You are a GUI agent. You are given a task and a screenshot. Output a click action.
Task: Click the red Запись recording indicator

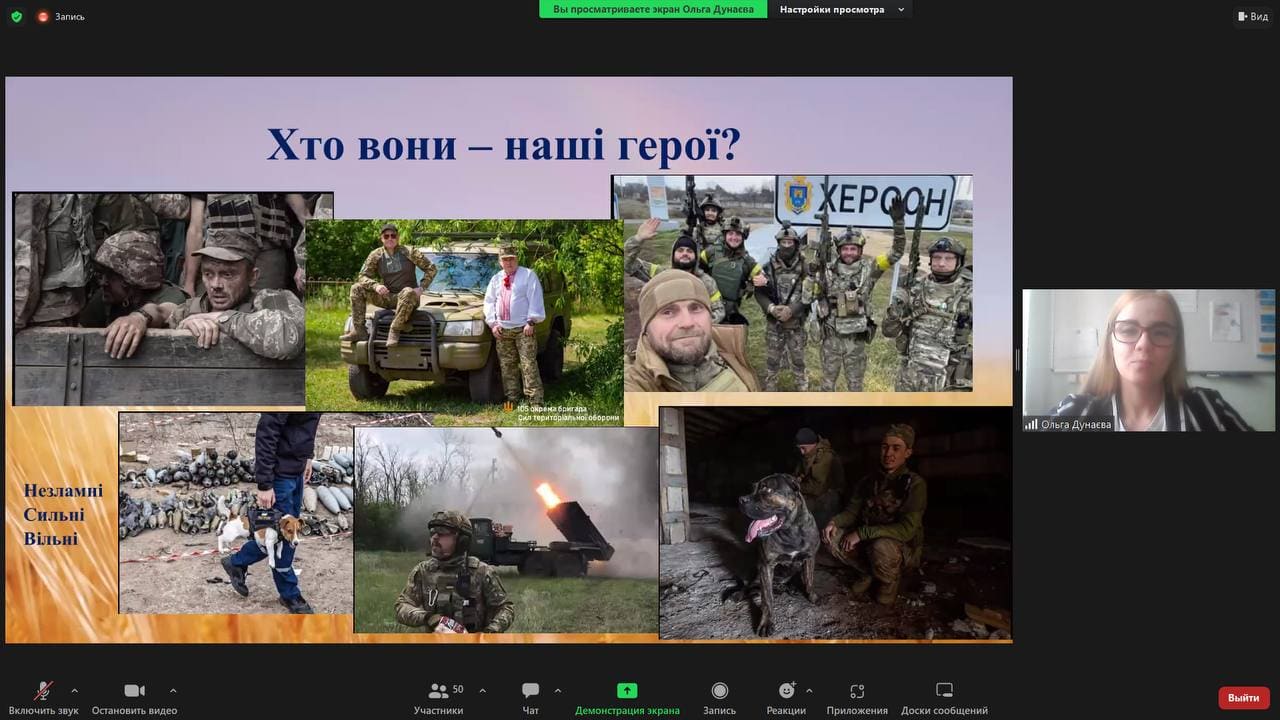click(x=61, y=16)
